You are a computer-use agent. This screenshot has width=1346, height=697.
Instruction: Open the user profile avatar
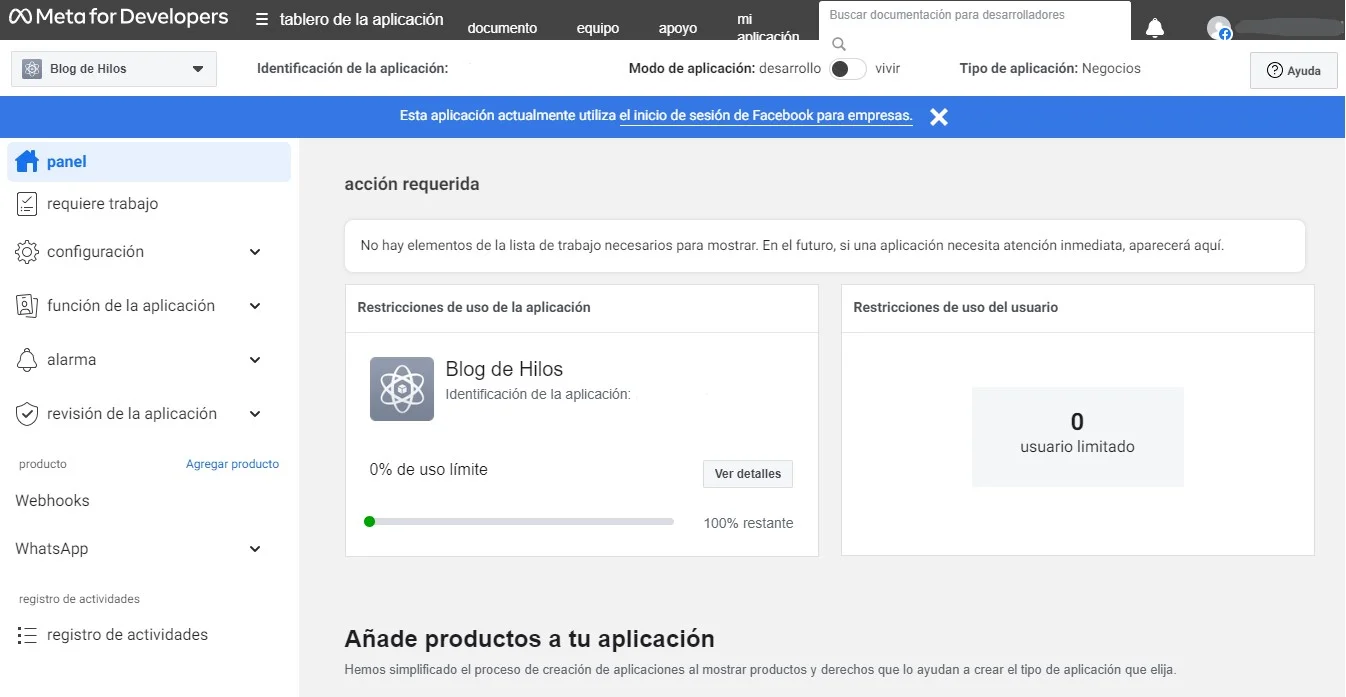pyautogui.click(x=1218, y=28)
